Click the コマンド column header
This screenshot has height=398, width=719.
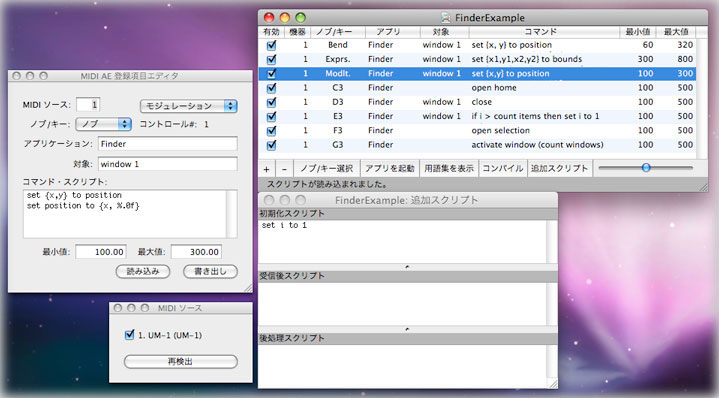(544, 32)
